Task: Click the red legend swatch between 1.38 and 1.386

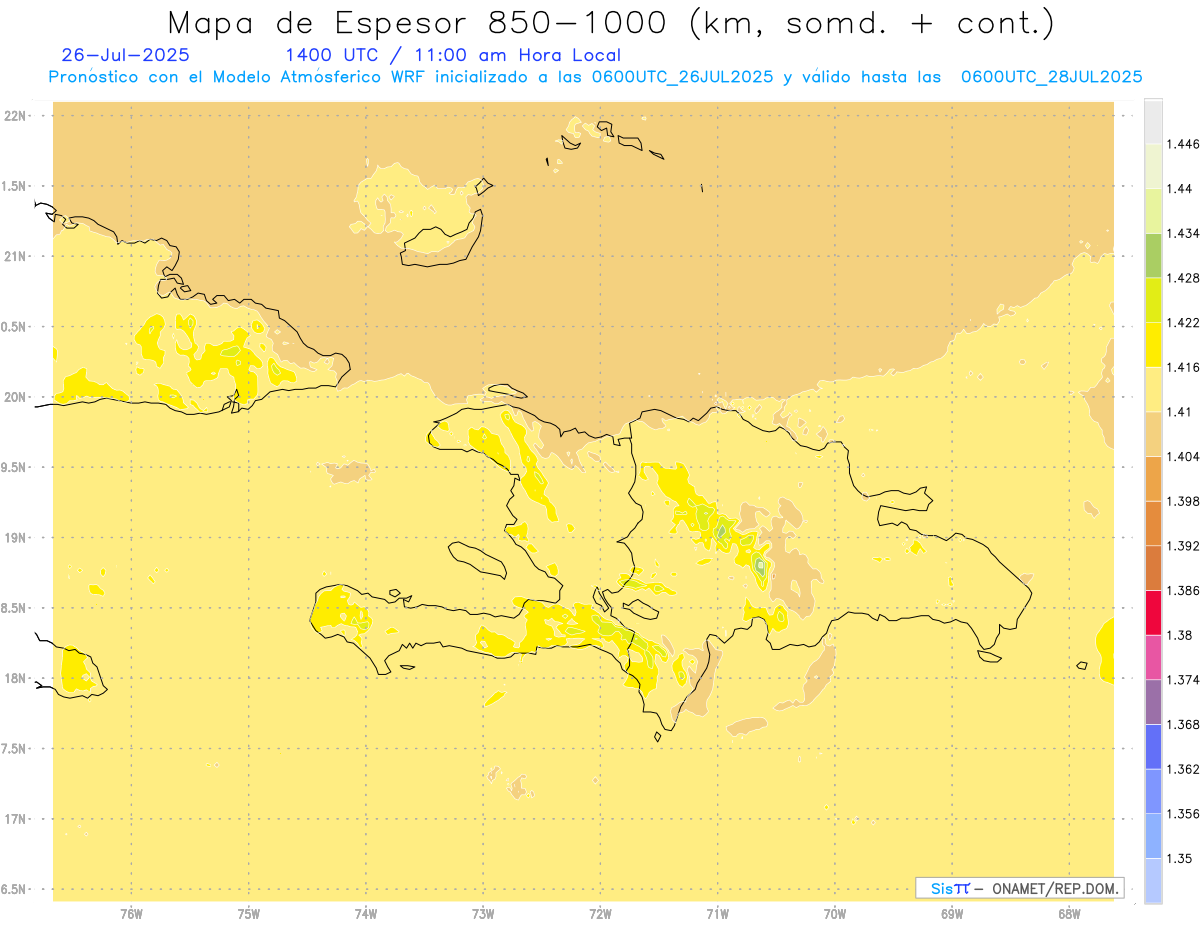Action: click(1153, 612)
